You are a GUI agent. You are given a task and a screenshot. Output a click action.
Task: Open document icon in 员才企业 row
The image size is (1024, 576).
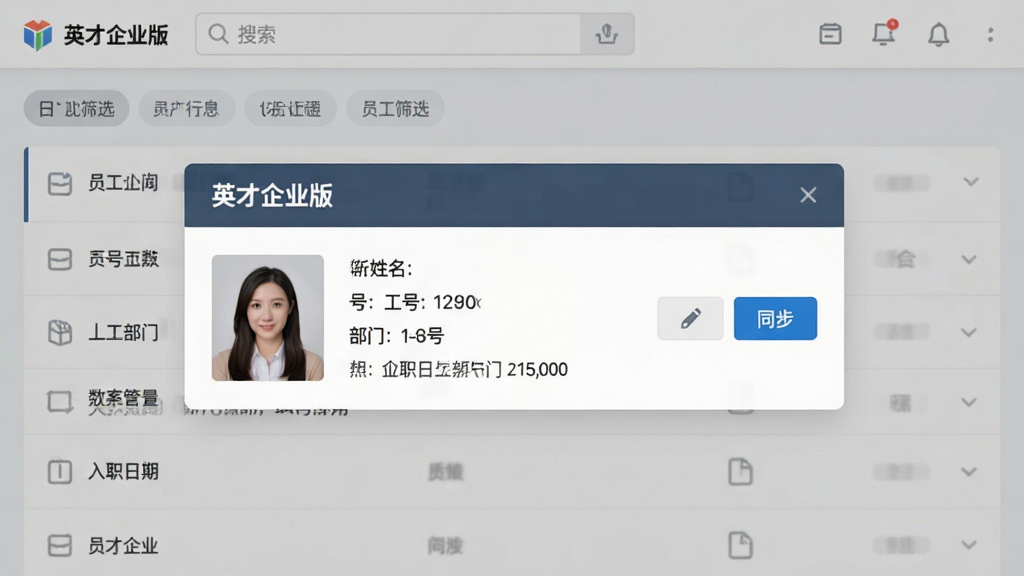pos(741,545)
